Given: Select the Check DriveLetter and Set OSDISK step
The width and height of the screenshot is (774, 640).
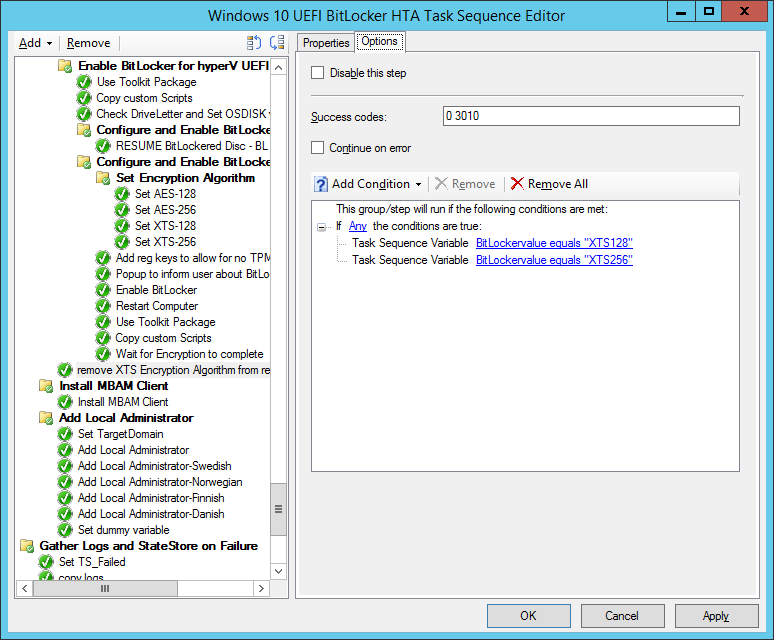Looking at the screenshot, I should (183, 114).
